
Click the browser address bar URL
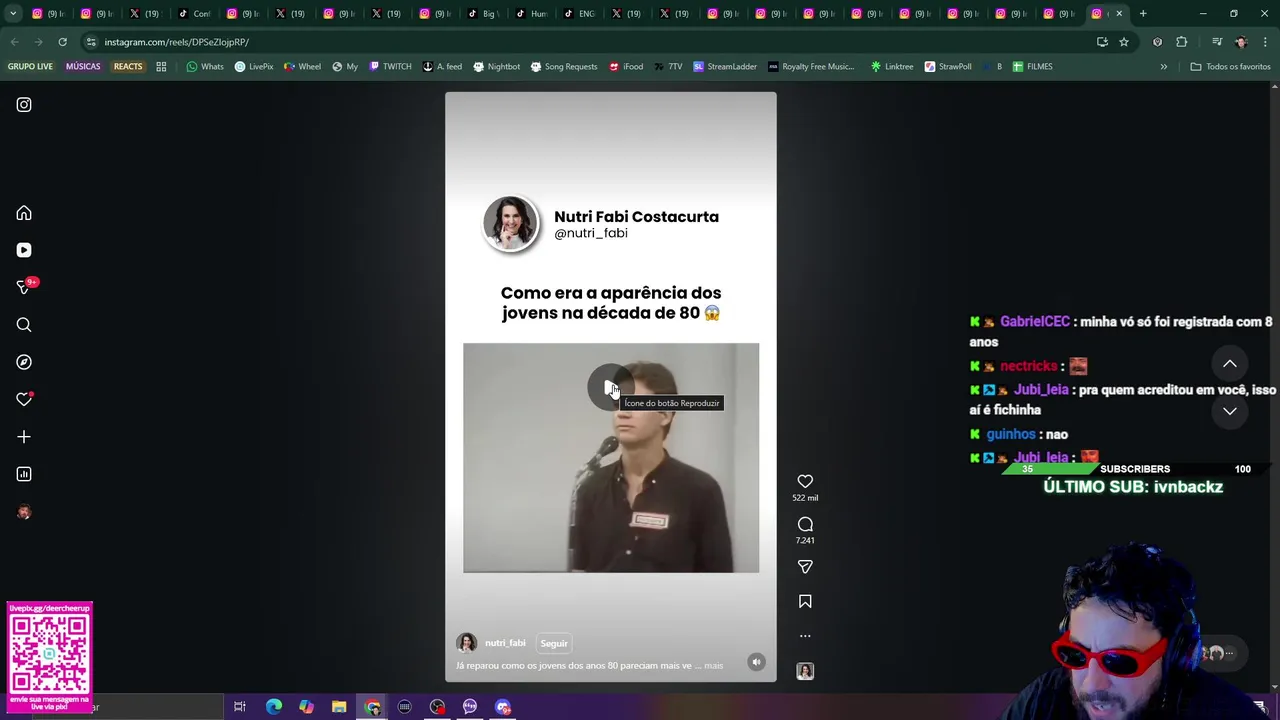click(177, 42)
